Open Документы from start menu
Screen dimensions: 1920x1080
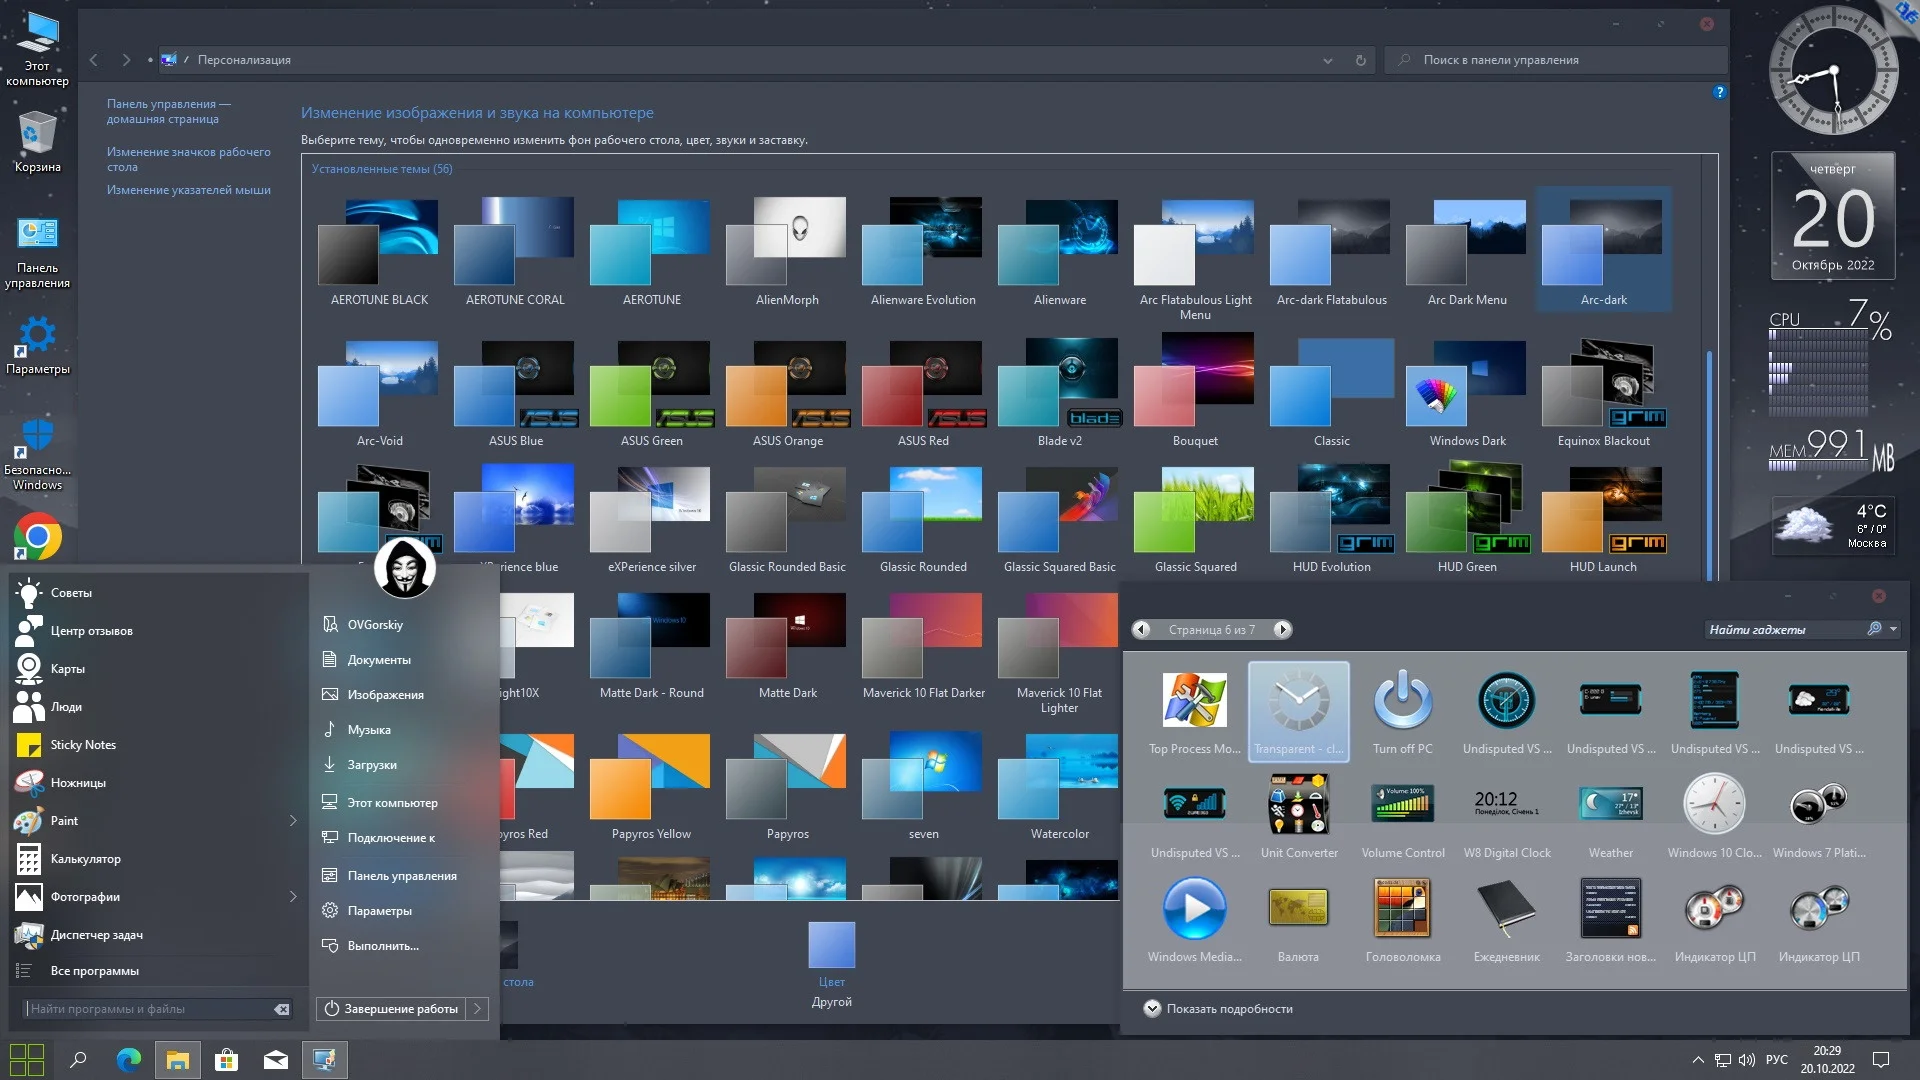click(378, 660)
